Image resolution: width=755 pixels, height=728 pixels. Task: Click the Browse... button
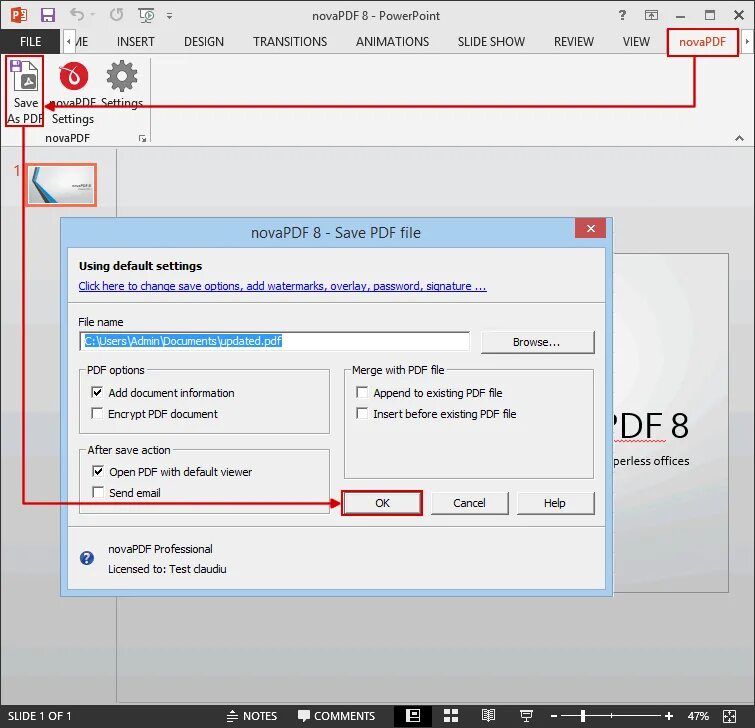click(x=537, y=342)
